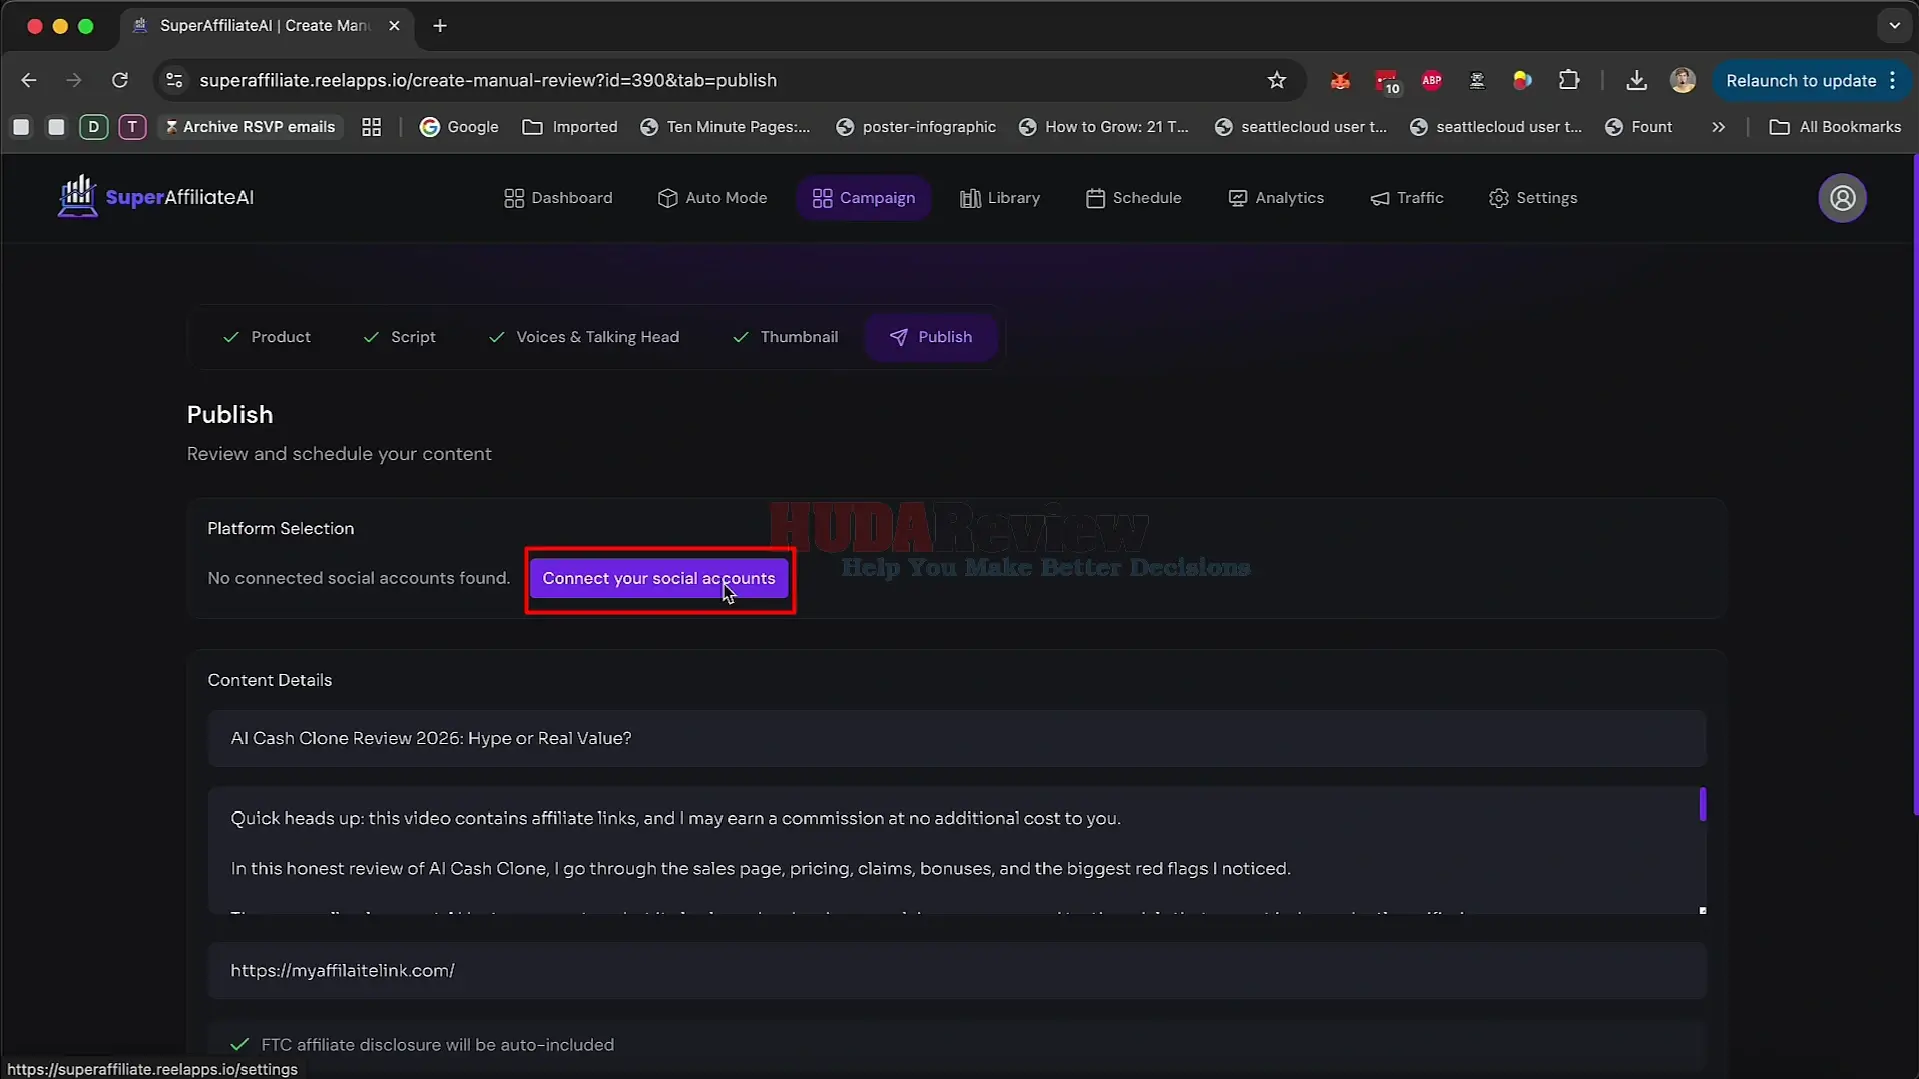Open the Archive RSVP emails bookmark

click(250, 127)
